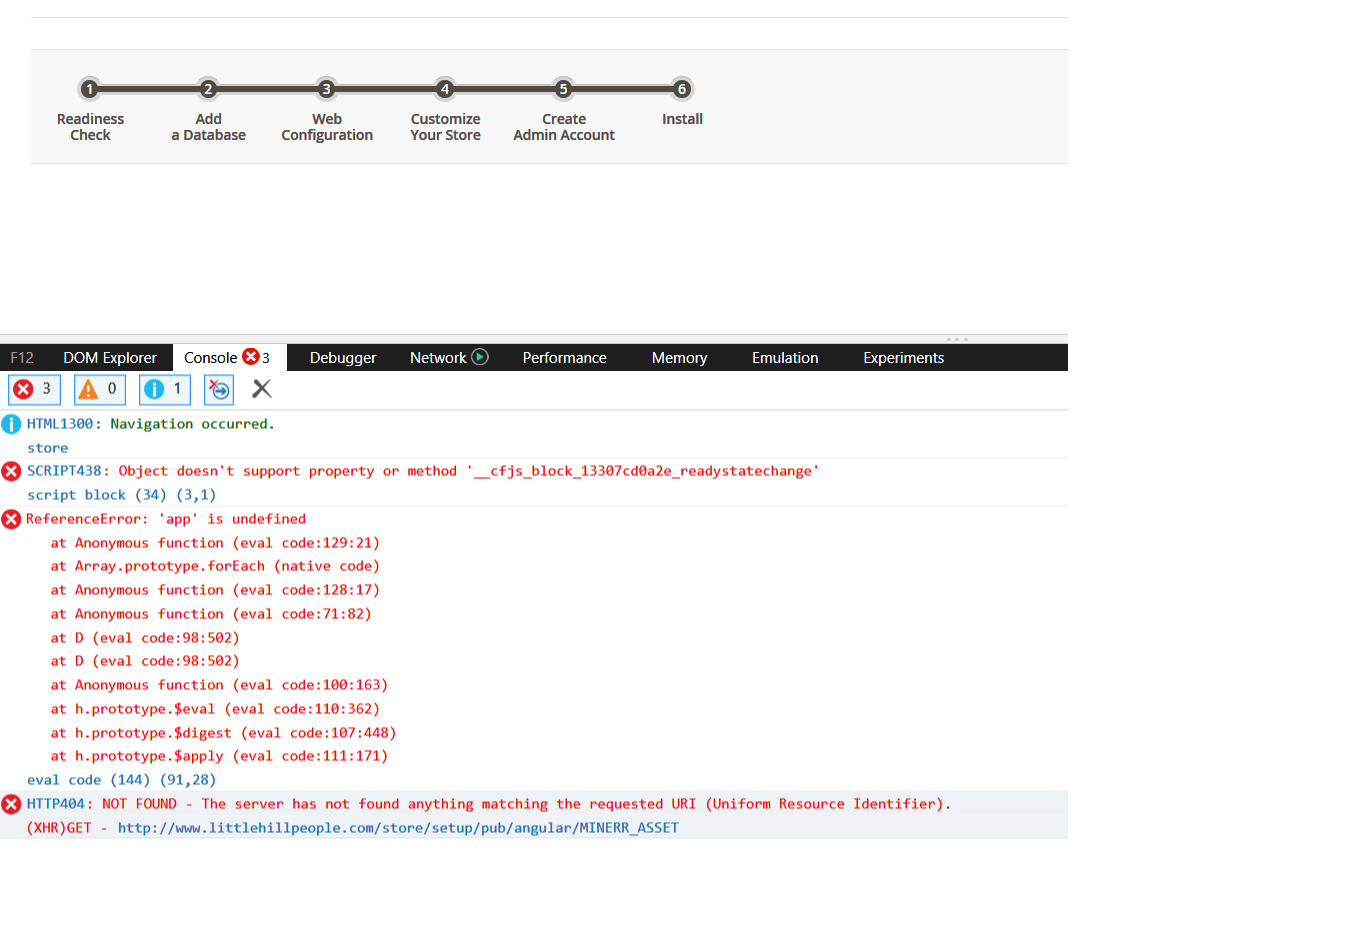
Task: Open the eval code (144) source link
Action: click(x=121, y=780)
